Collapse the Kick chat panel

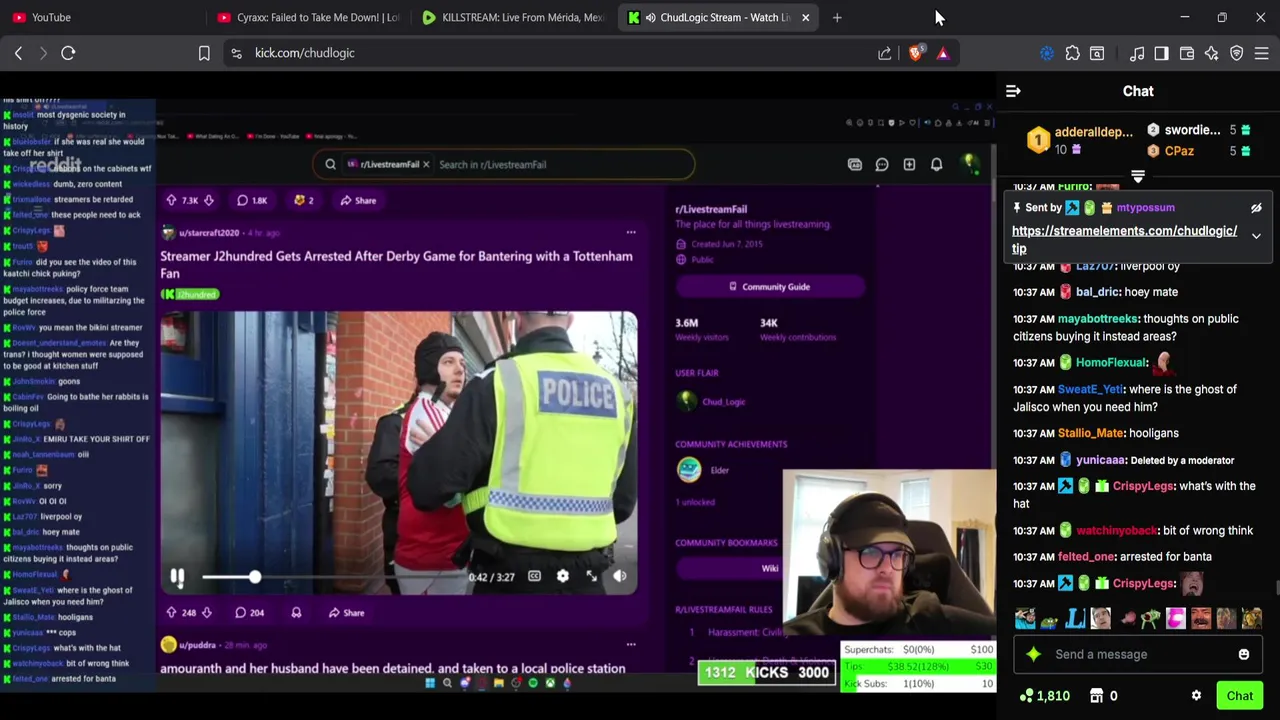[1013, 91]
